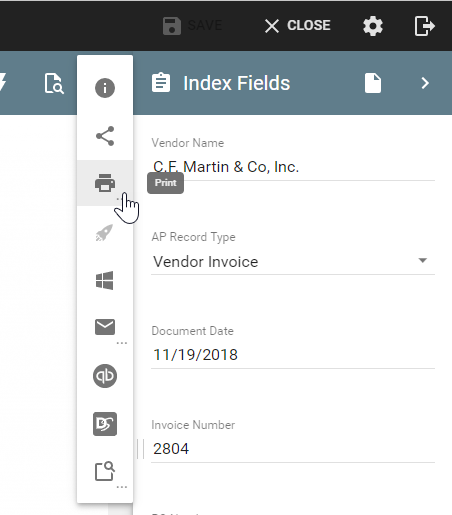Launch the rocket icon action
Viewport: 452px width, 515px height.
105,233
